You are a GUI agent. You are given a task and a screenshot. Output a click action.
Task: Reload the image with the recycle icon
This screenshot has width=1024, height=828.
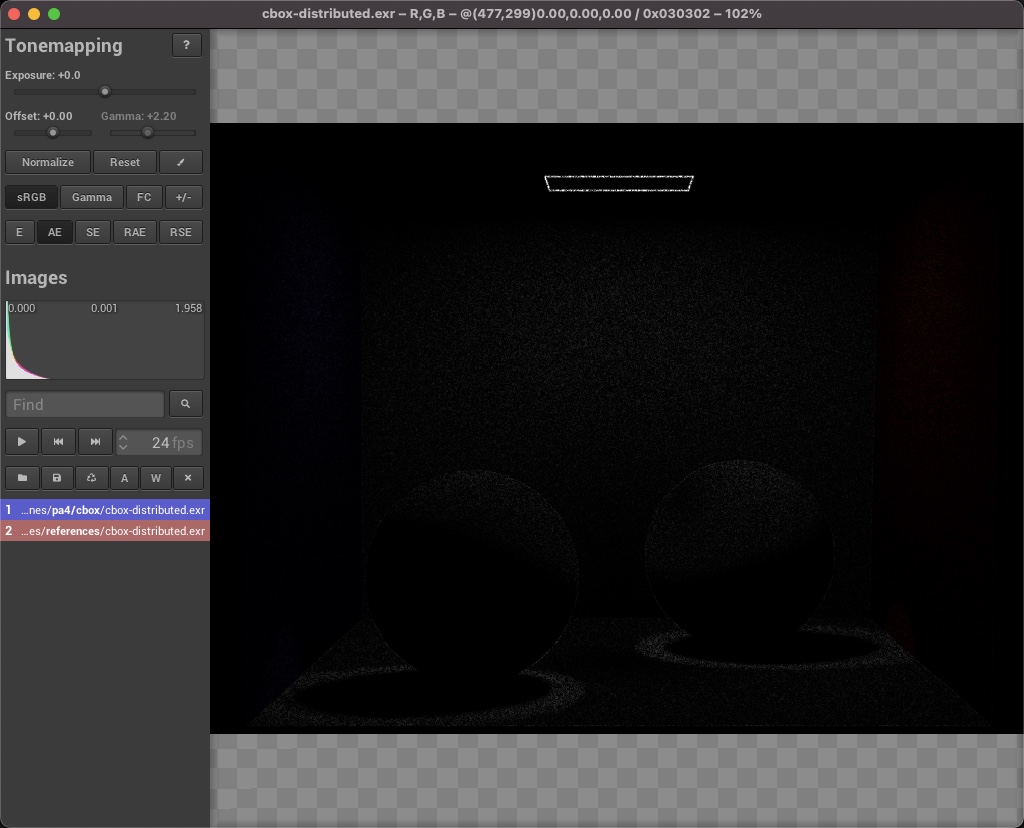pos(91,478)
